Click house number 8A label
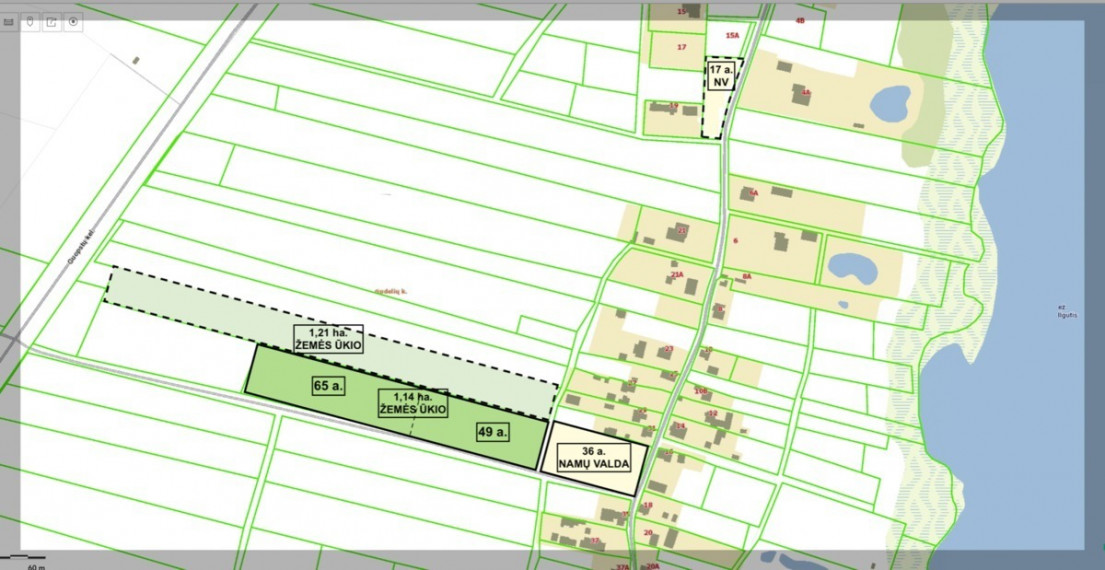The height and width of the screenshot is (570, 1105). [747, 276]
